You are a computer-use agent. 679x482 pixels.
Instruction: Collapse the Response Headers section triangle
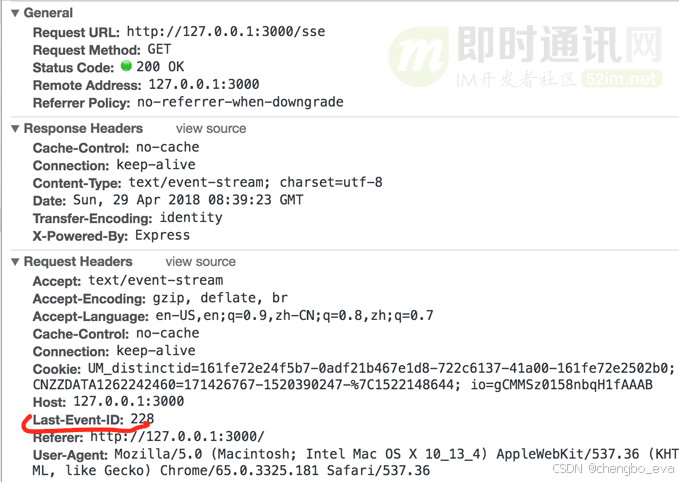click(16, 129)
